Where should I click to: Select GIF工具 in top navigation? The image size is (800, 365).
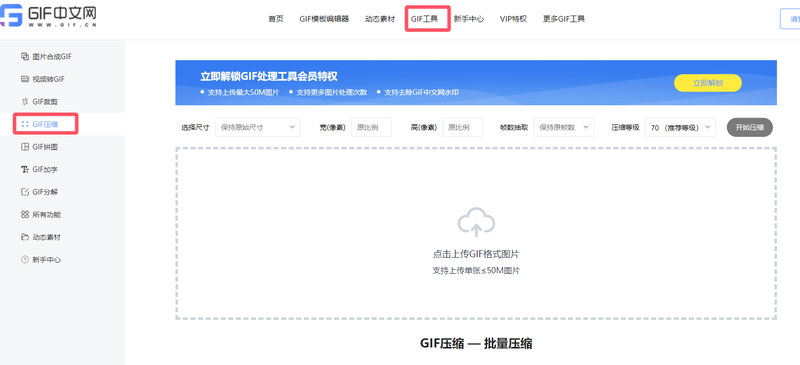coord(424,19)
